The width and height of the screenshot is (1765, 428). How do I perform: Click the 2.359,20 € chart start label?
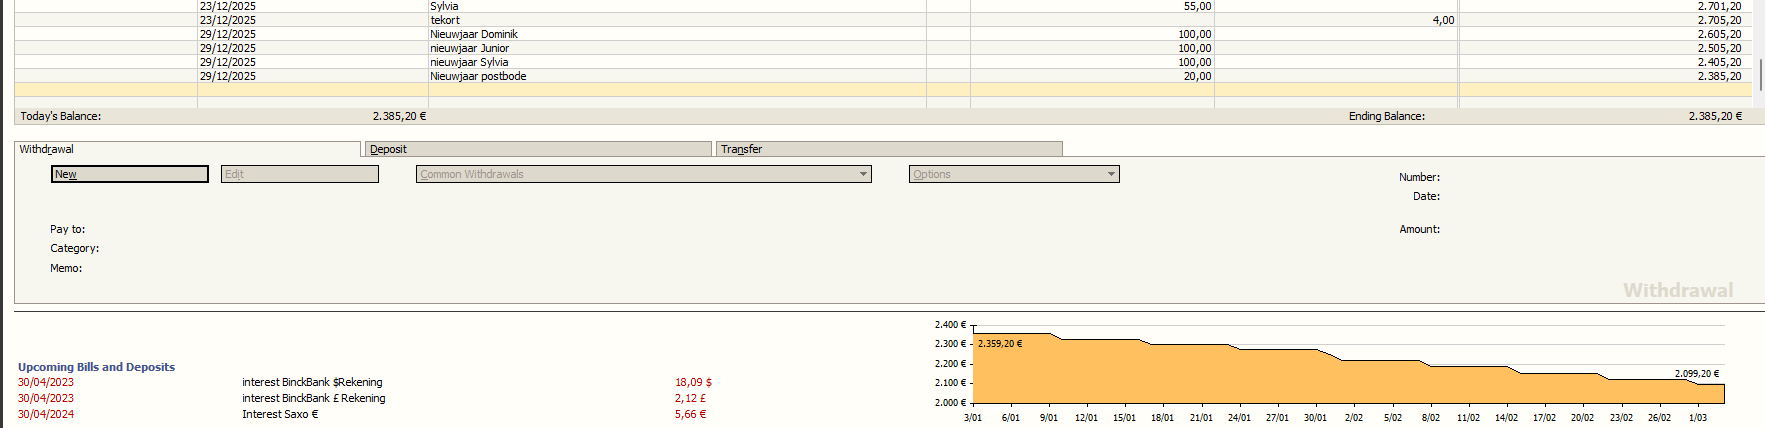tap(1000, 343)
